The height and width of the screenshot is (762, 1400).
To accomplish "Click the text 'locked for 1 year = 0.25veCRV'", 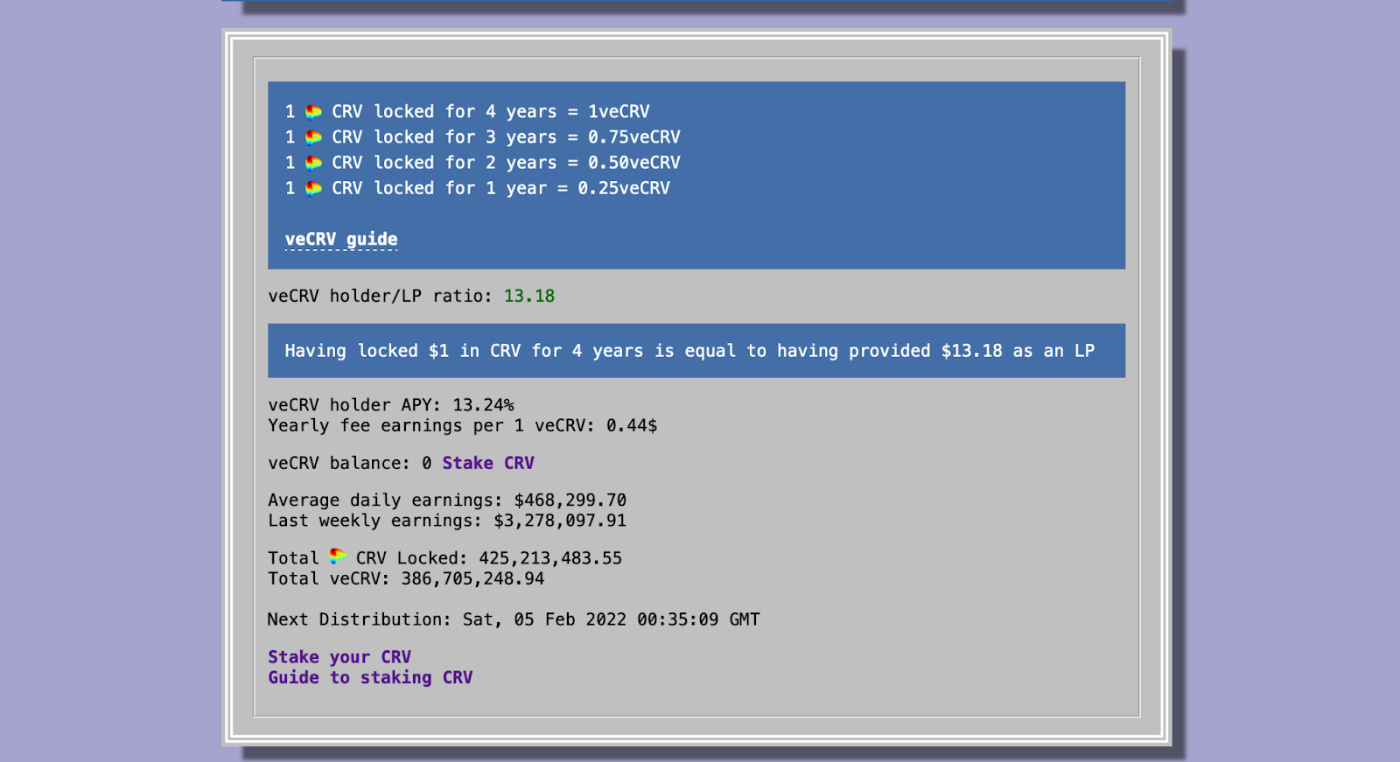I will pyautogui.click(x=522, y=188).
